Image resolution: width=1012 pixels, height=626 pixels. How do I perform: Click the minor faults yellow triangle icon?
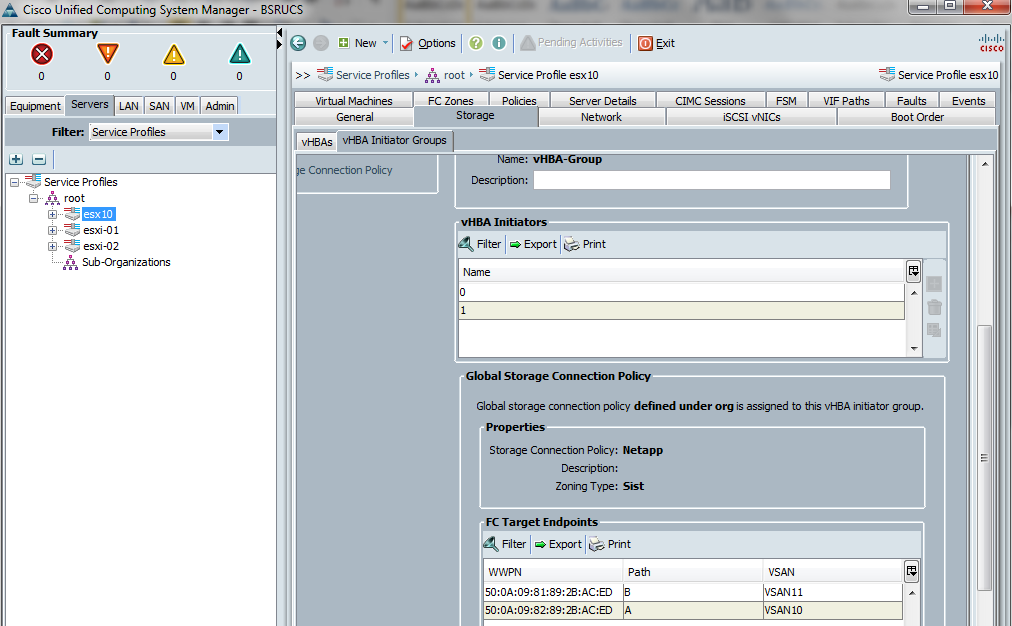[x=174, y=54]
